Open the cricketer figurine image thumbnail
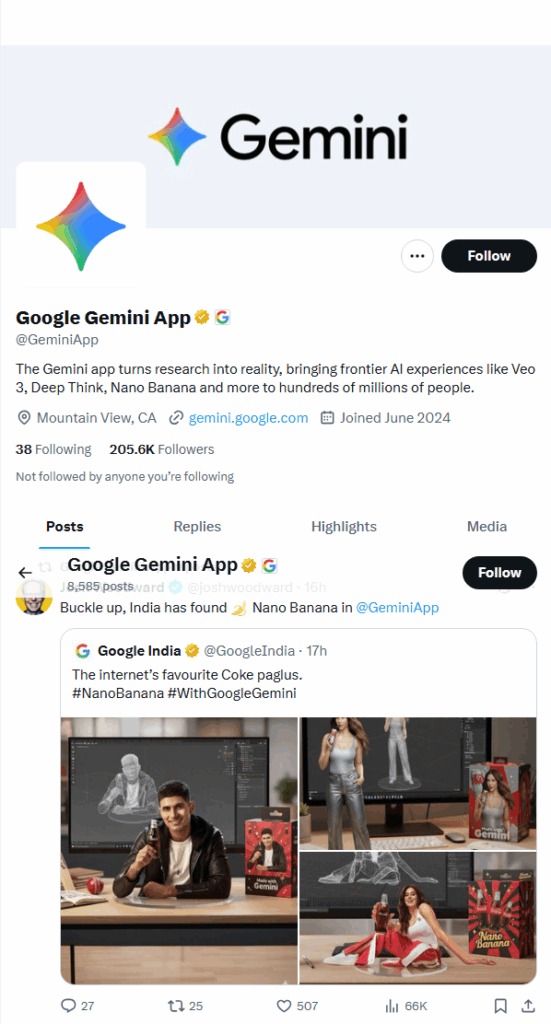The height and width of the screenshot is (1024, 551). (179, 850)
